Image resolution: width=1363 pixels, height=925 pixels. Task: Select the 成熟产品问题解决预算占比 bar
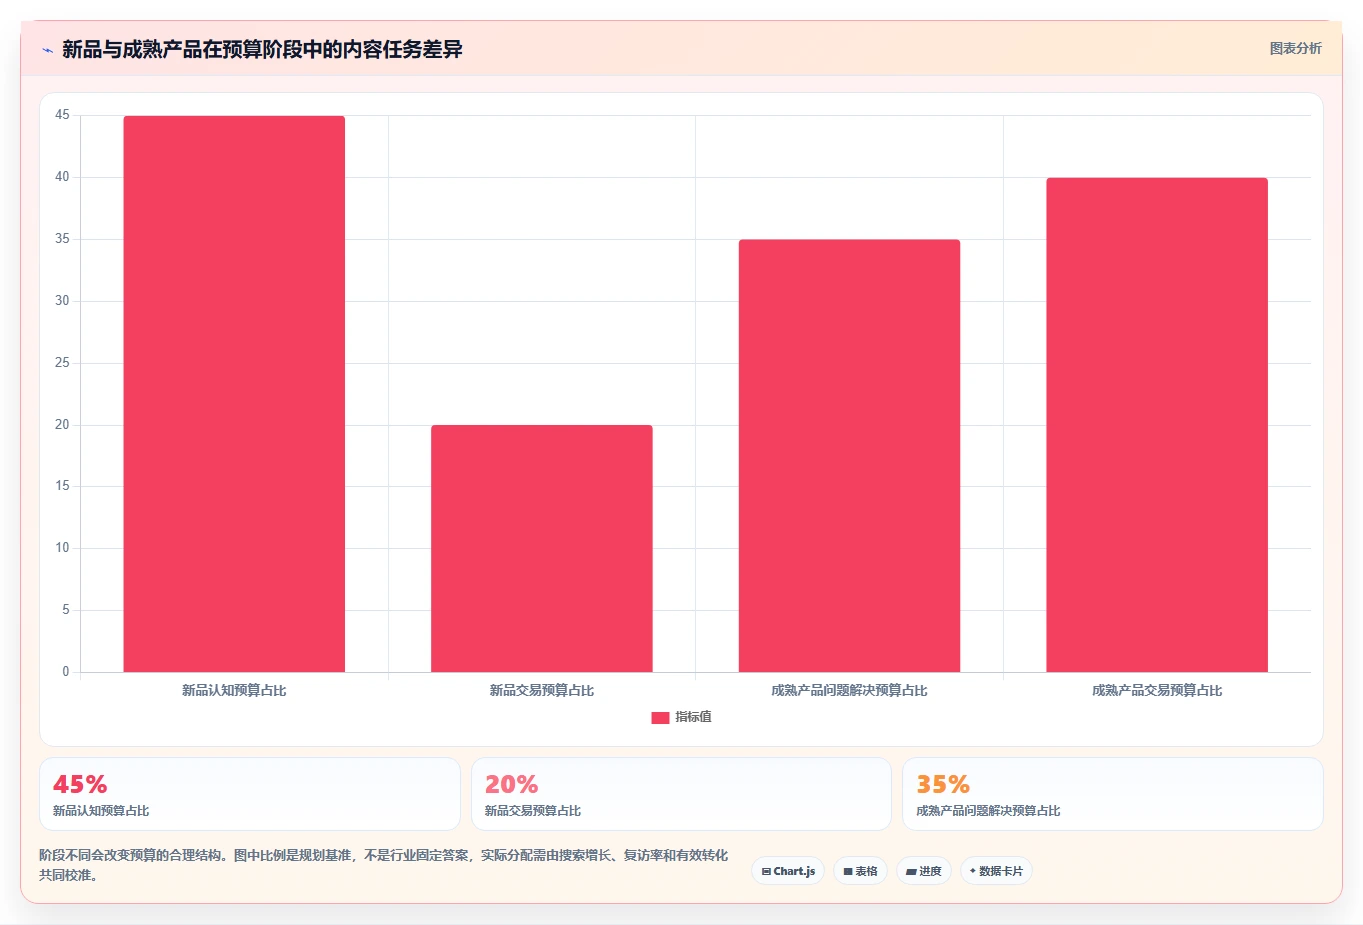(x=849, y=456)
